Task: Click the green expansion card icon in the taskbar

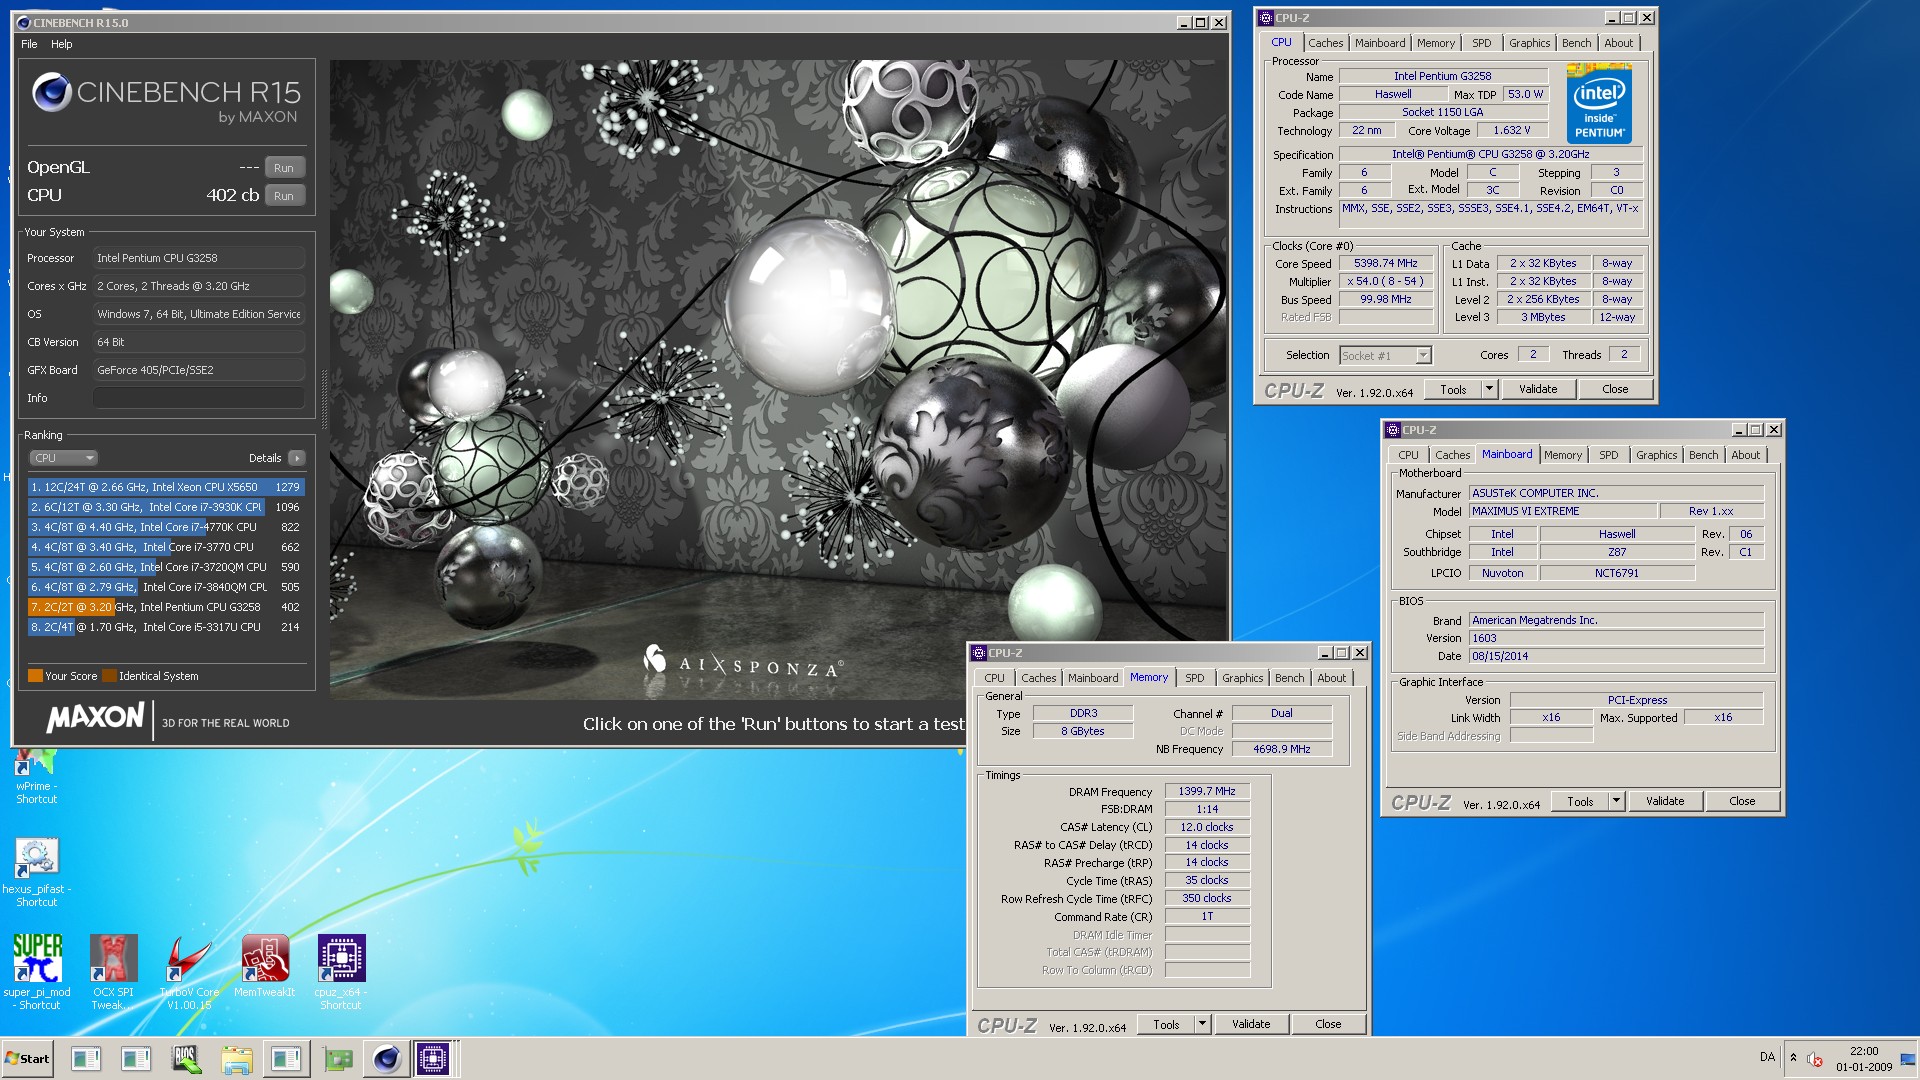Action: 337,1059
